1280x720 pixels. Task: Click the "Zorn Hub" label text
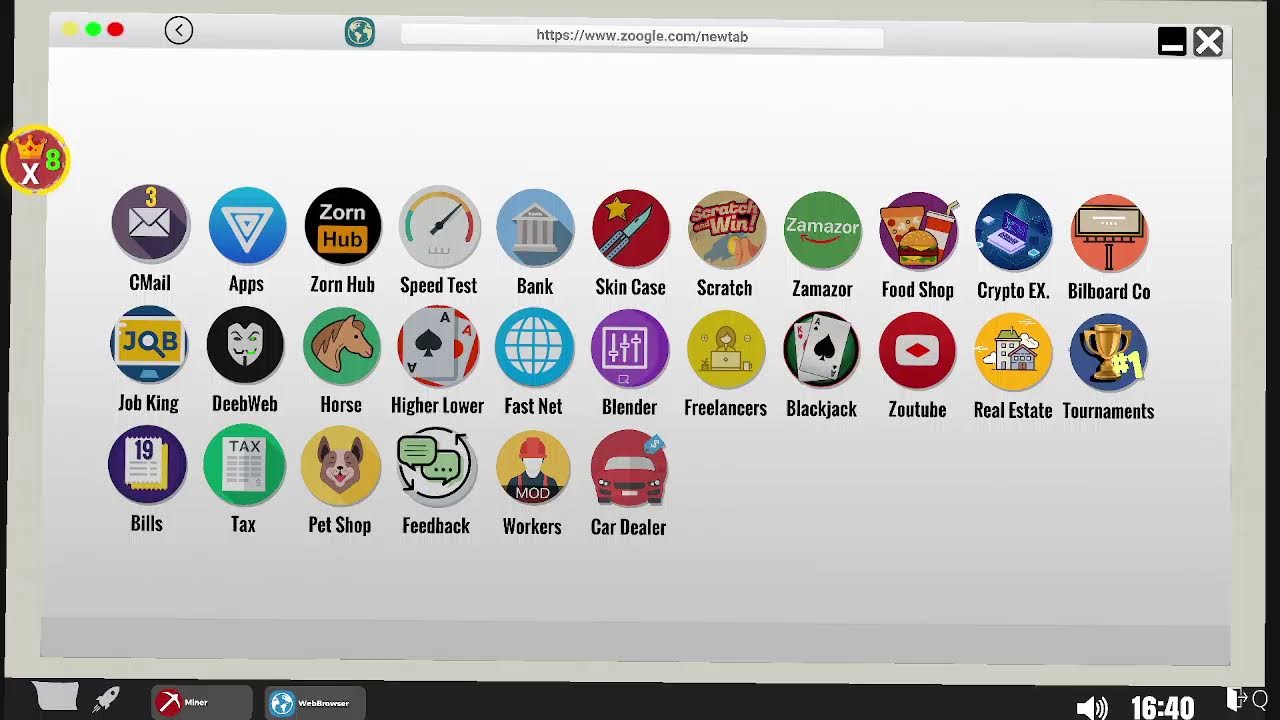[x=342, y=284]
